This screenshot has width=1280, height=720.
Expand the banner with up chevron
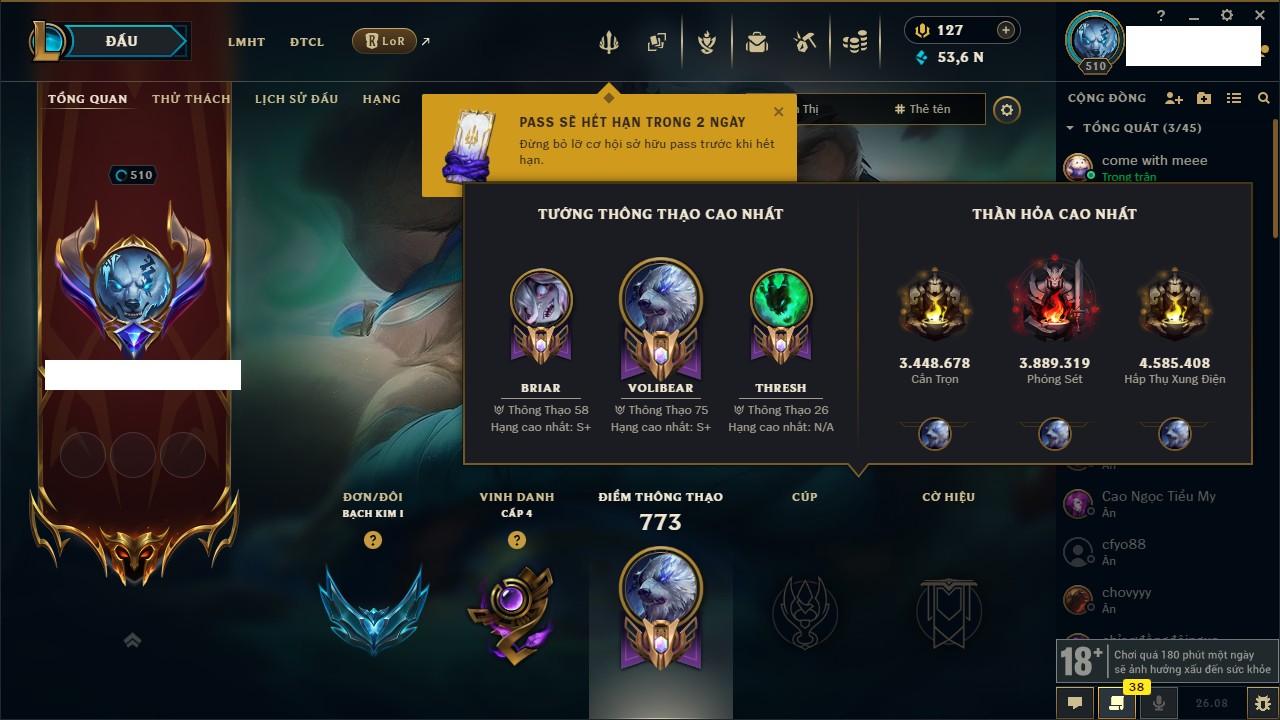click(133, 640)
